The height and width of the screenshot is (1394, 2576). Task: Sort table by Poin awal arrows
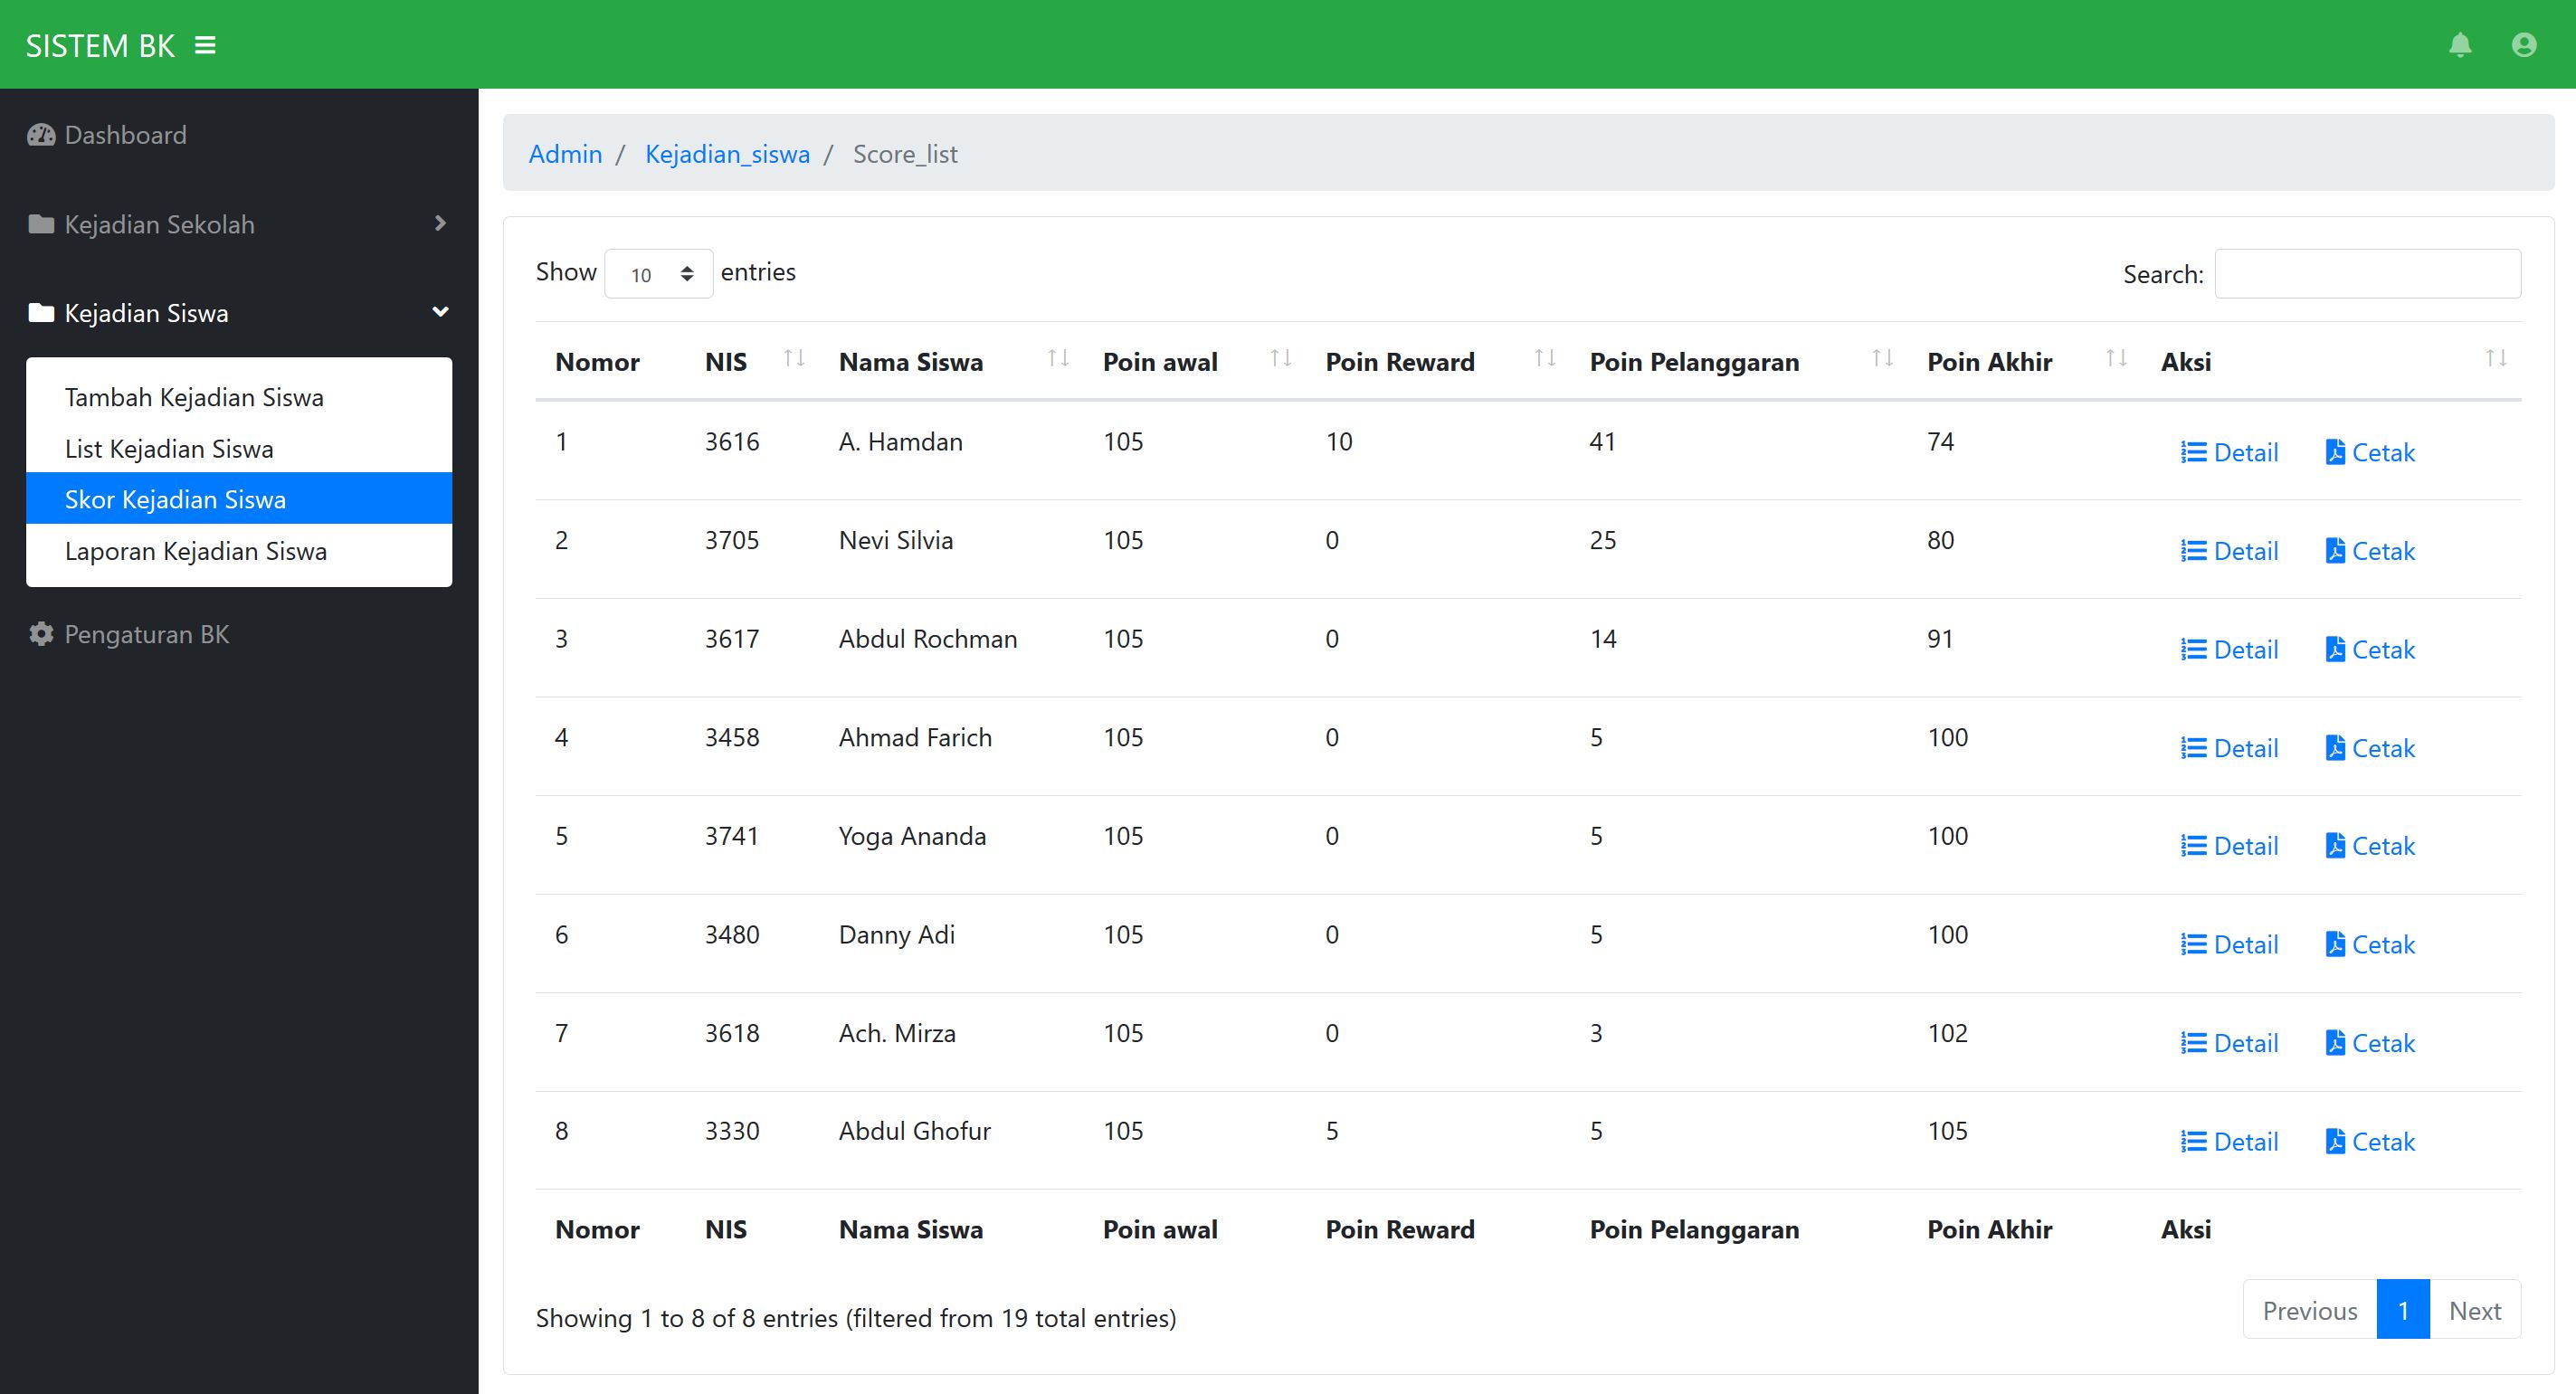point(1281,358)
